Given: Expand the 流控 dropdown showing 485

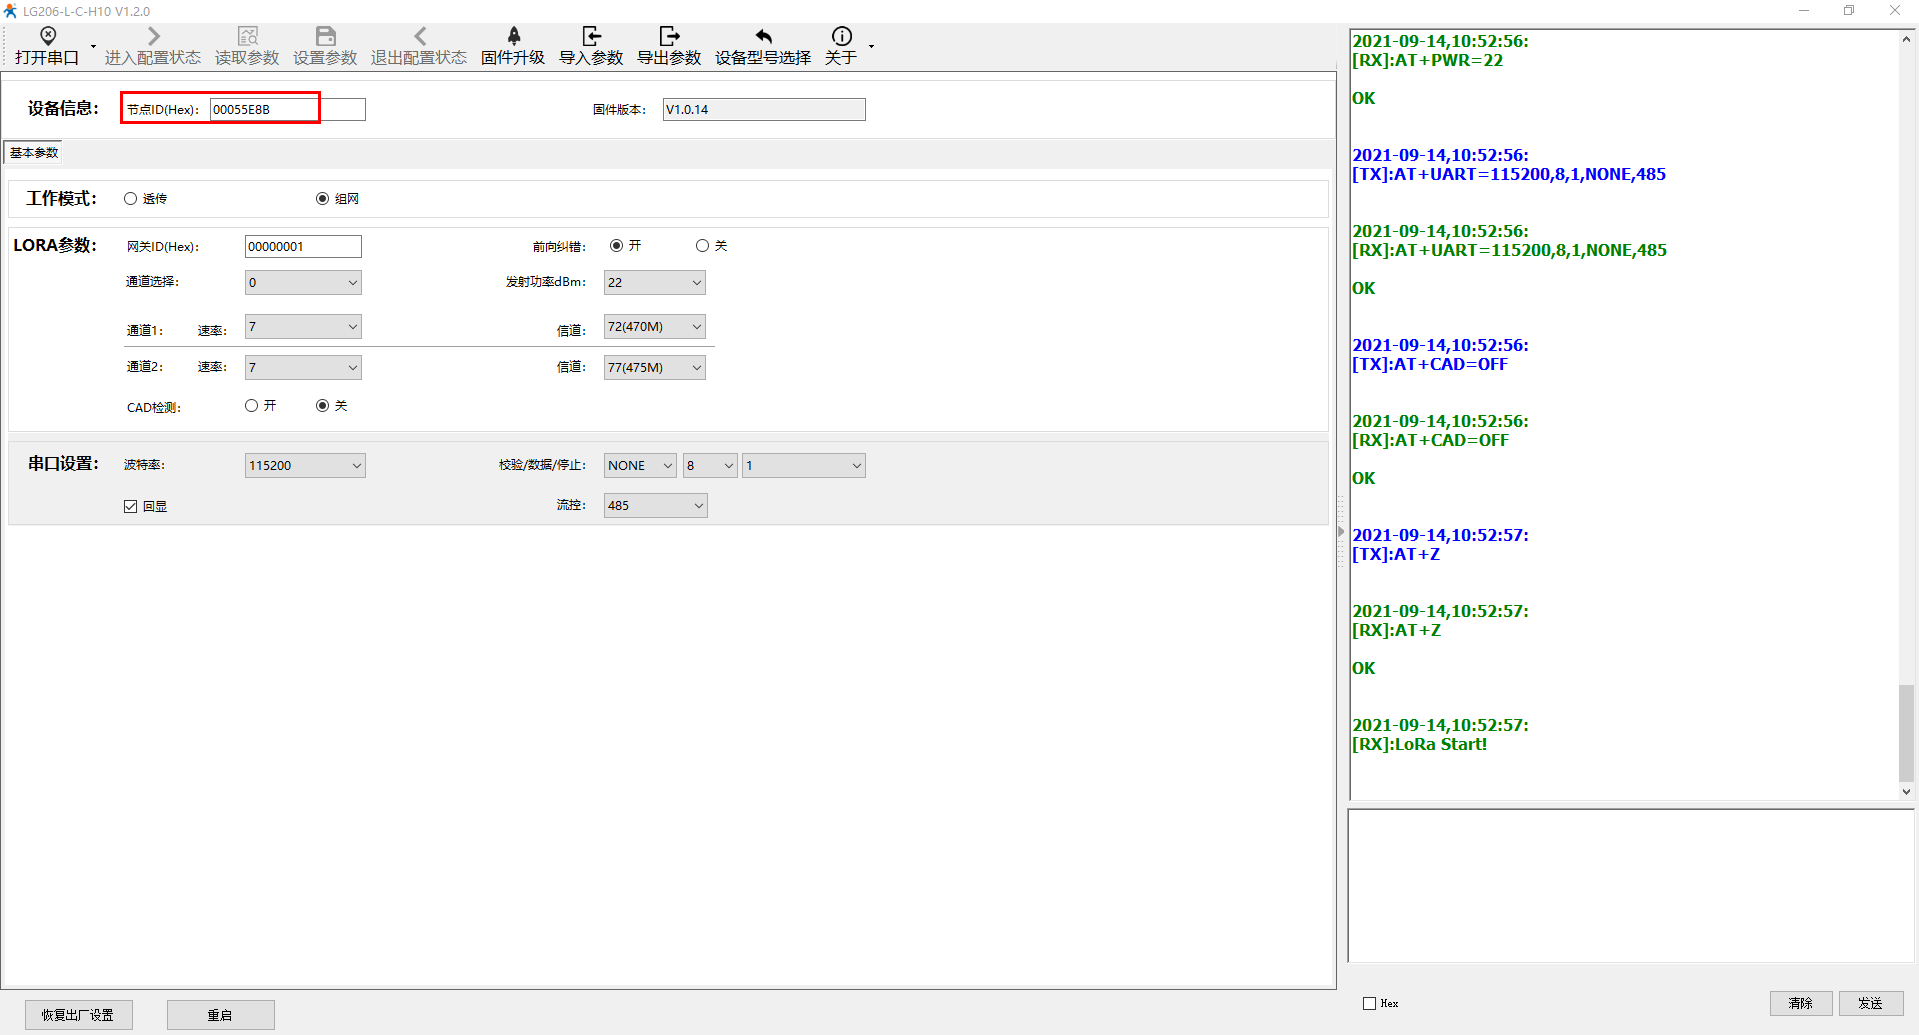Looking at the screenshot, I should tap(655, 506).
